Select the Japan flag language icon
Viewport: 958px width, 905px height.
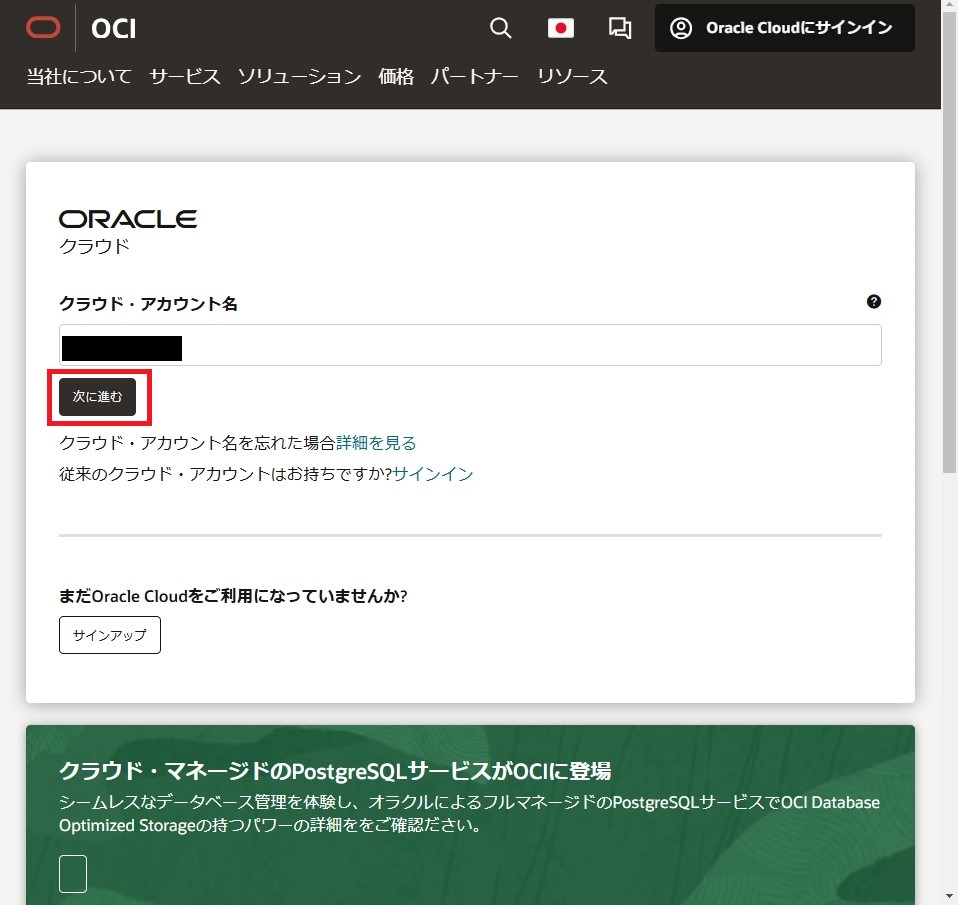click(561, 29)
